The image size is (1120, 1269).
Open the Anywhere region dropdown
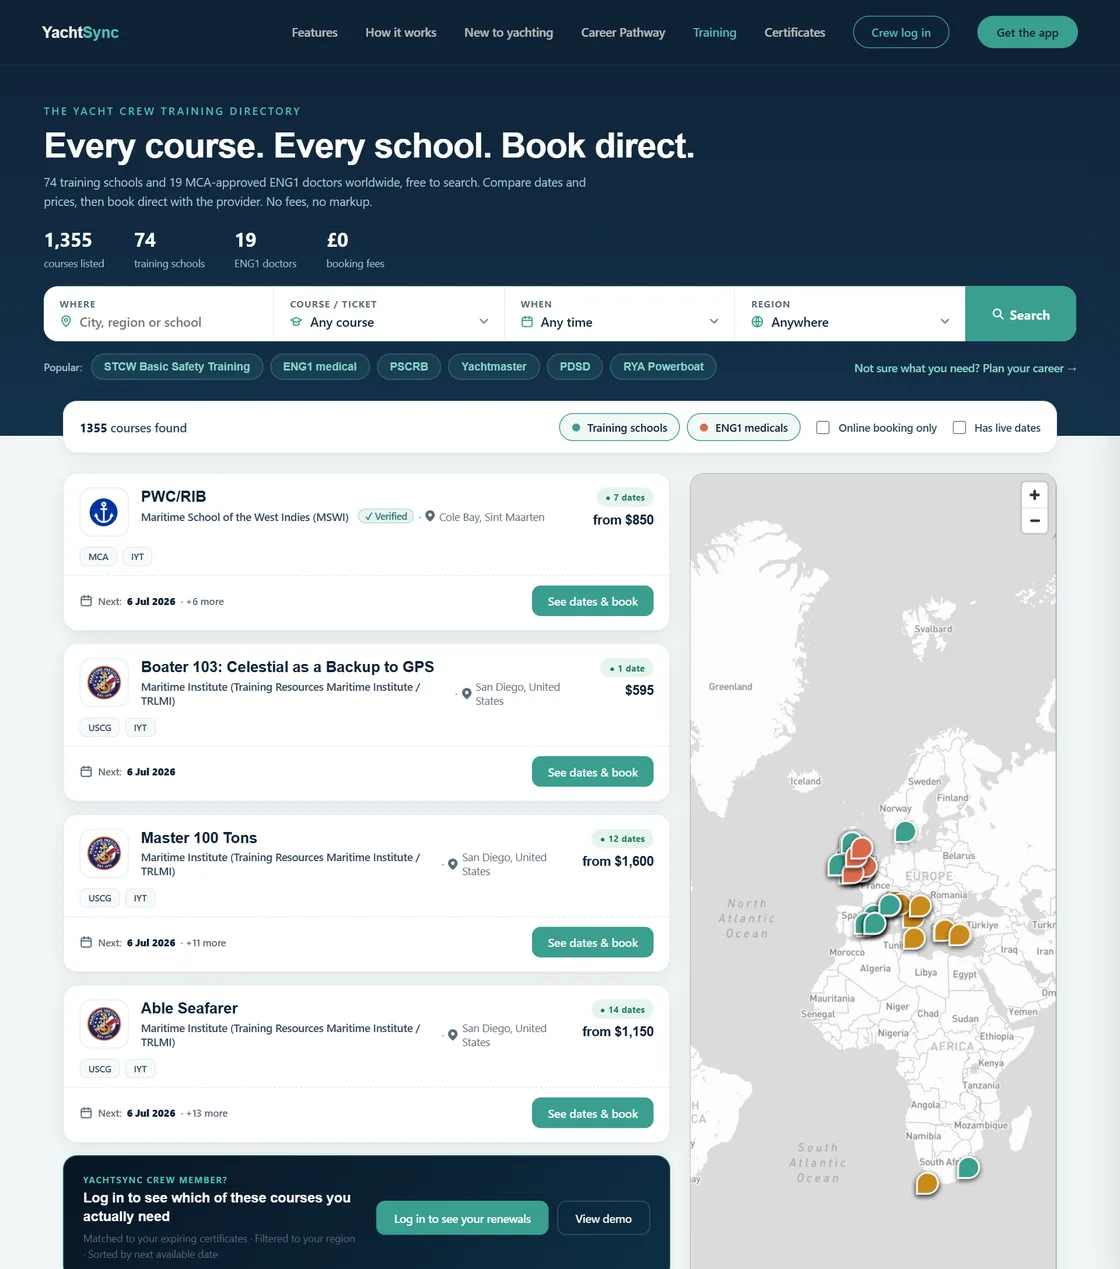850,322
